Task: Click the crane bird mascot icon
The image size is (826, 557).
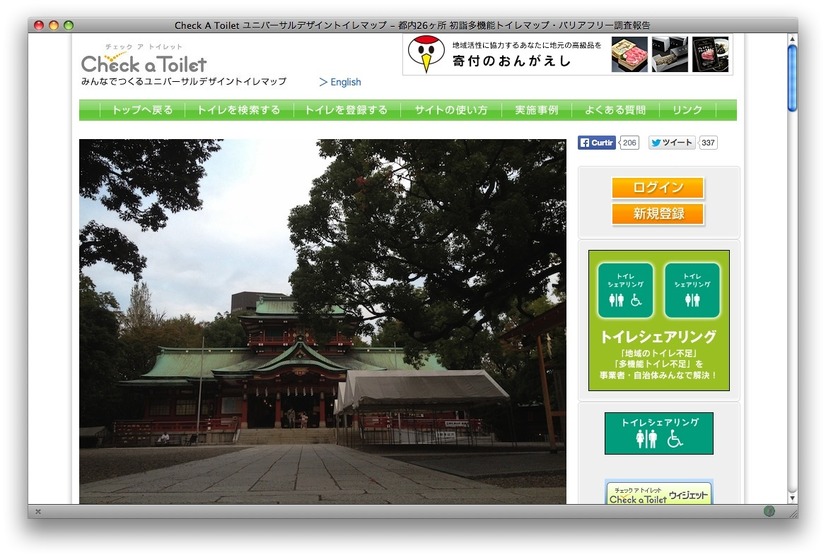Action: click(x=426, y=54)
